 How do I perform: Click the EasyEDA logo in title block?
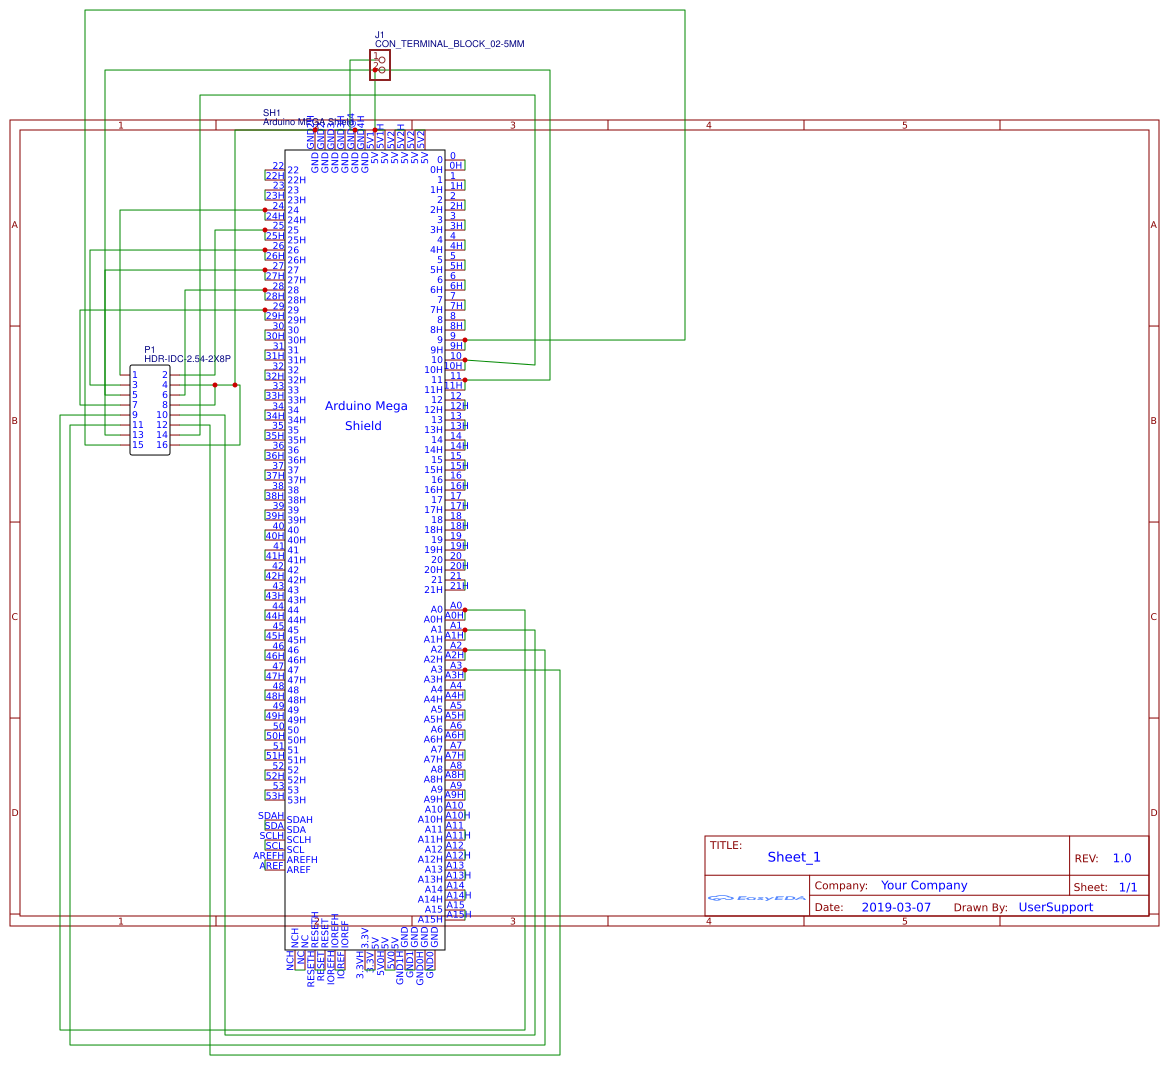(757, 898)
